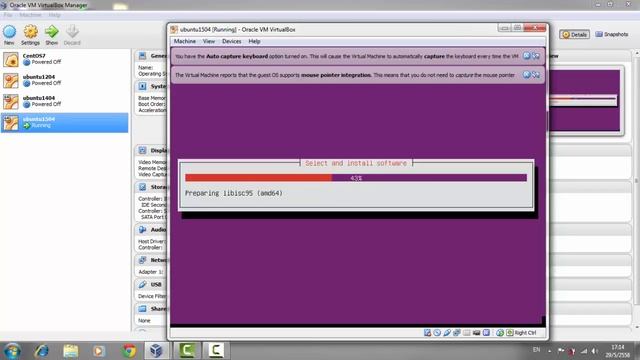Viewport: 640px width, 360px height.
Task: Click the General section icon in details
Action: 142,56
